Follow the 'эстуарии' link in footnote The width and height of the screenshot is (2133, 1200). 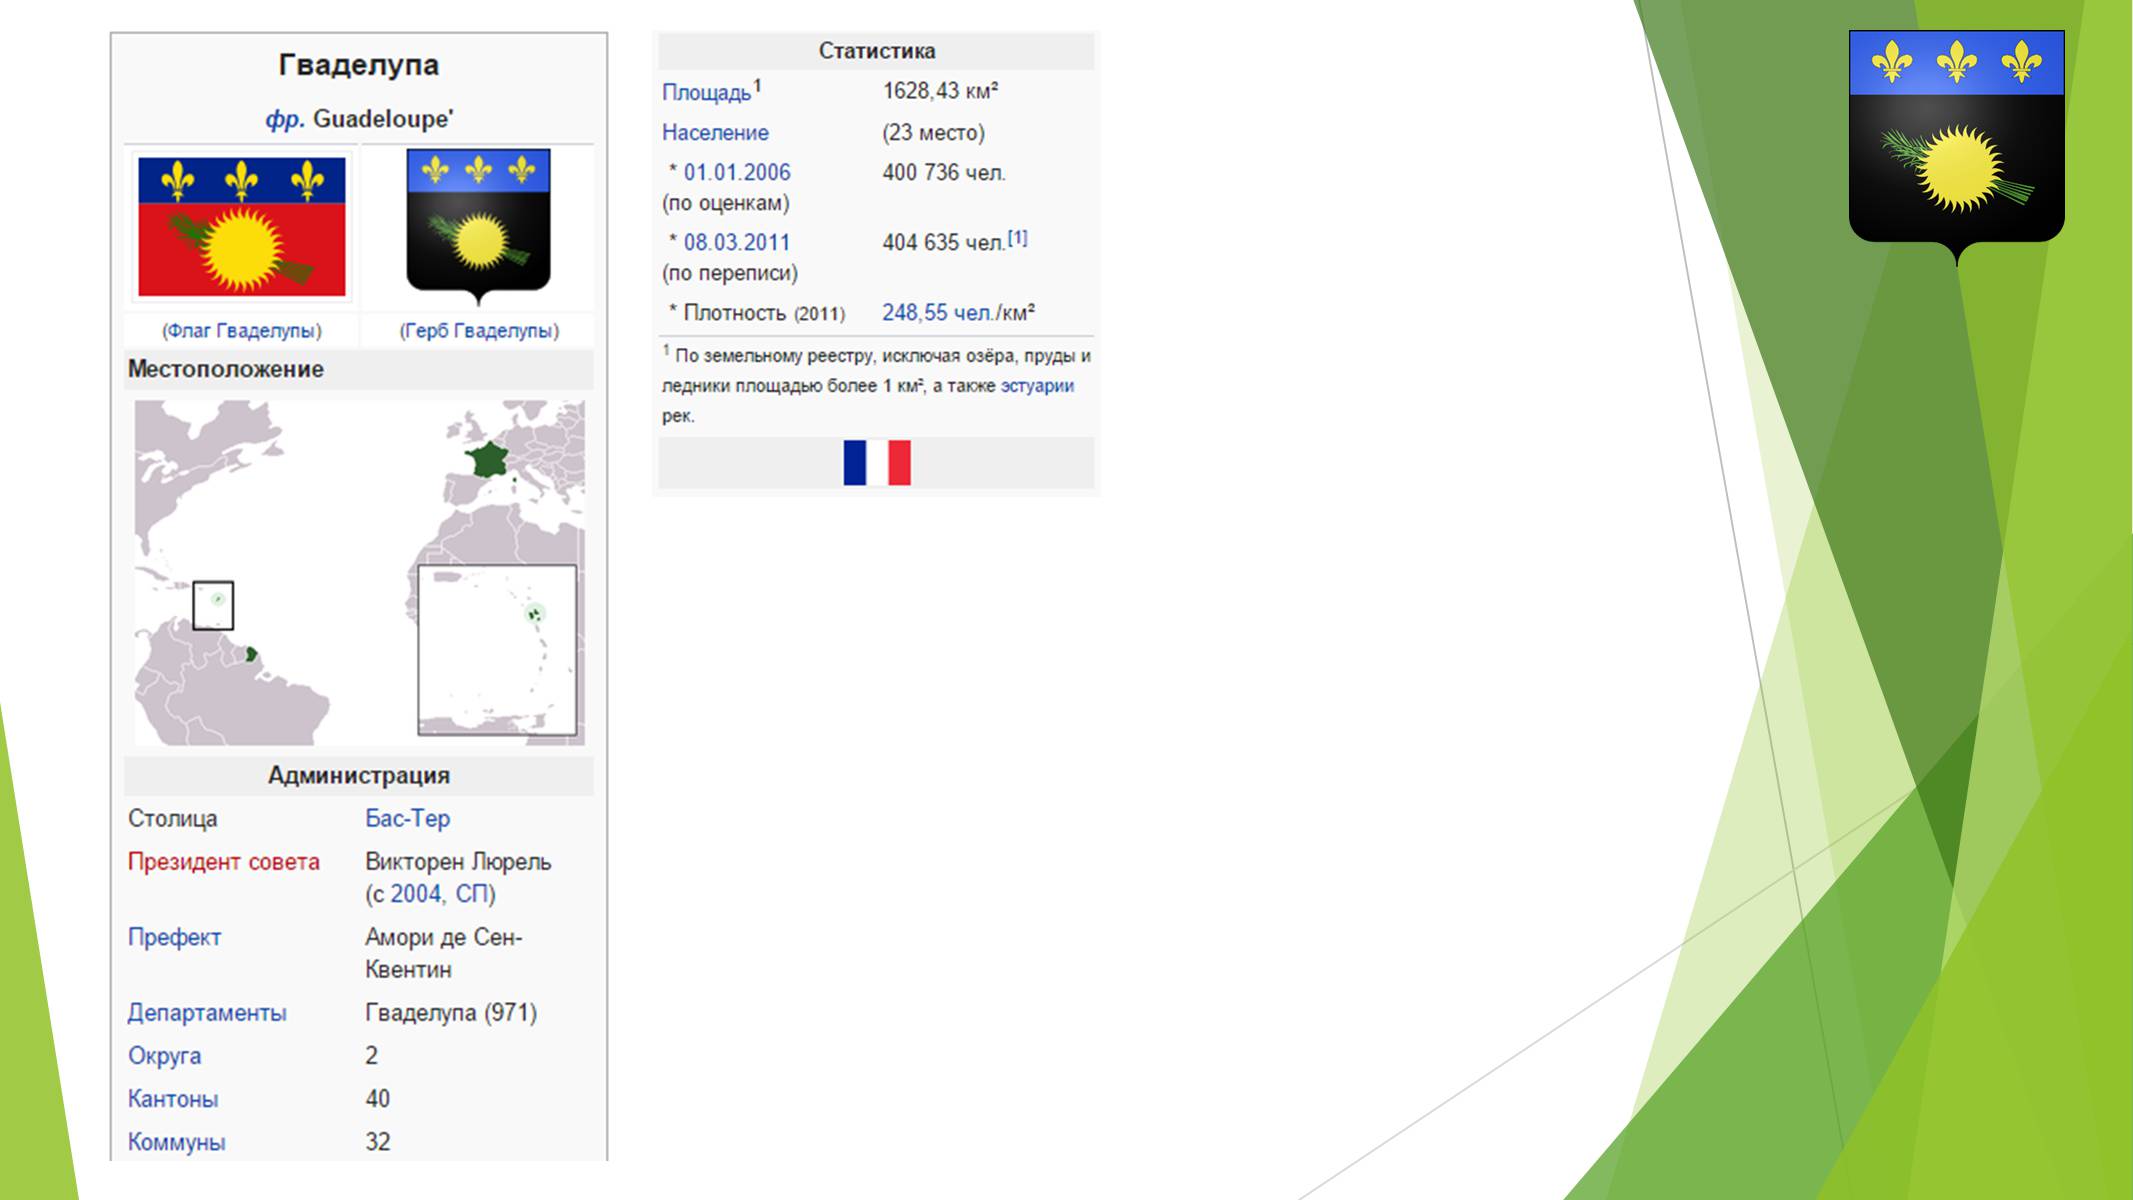click(x=1037, y=386)
